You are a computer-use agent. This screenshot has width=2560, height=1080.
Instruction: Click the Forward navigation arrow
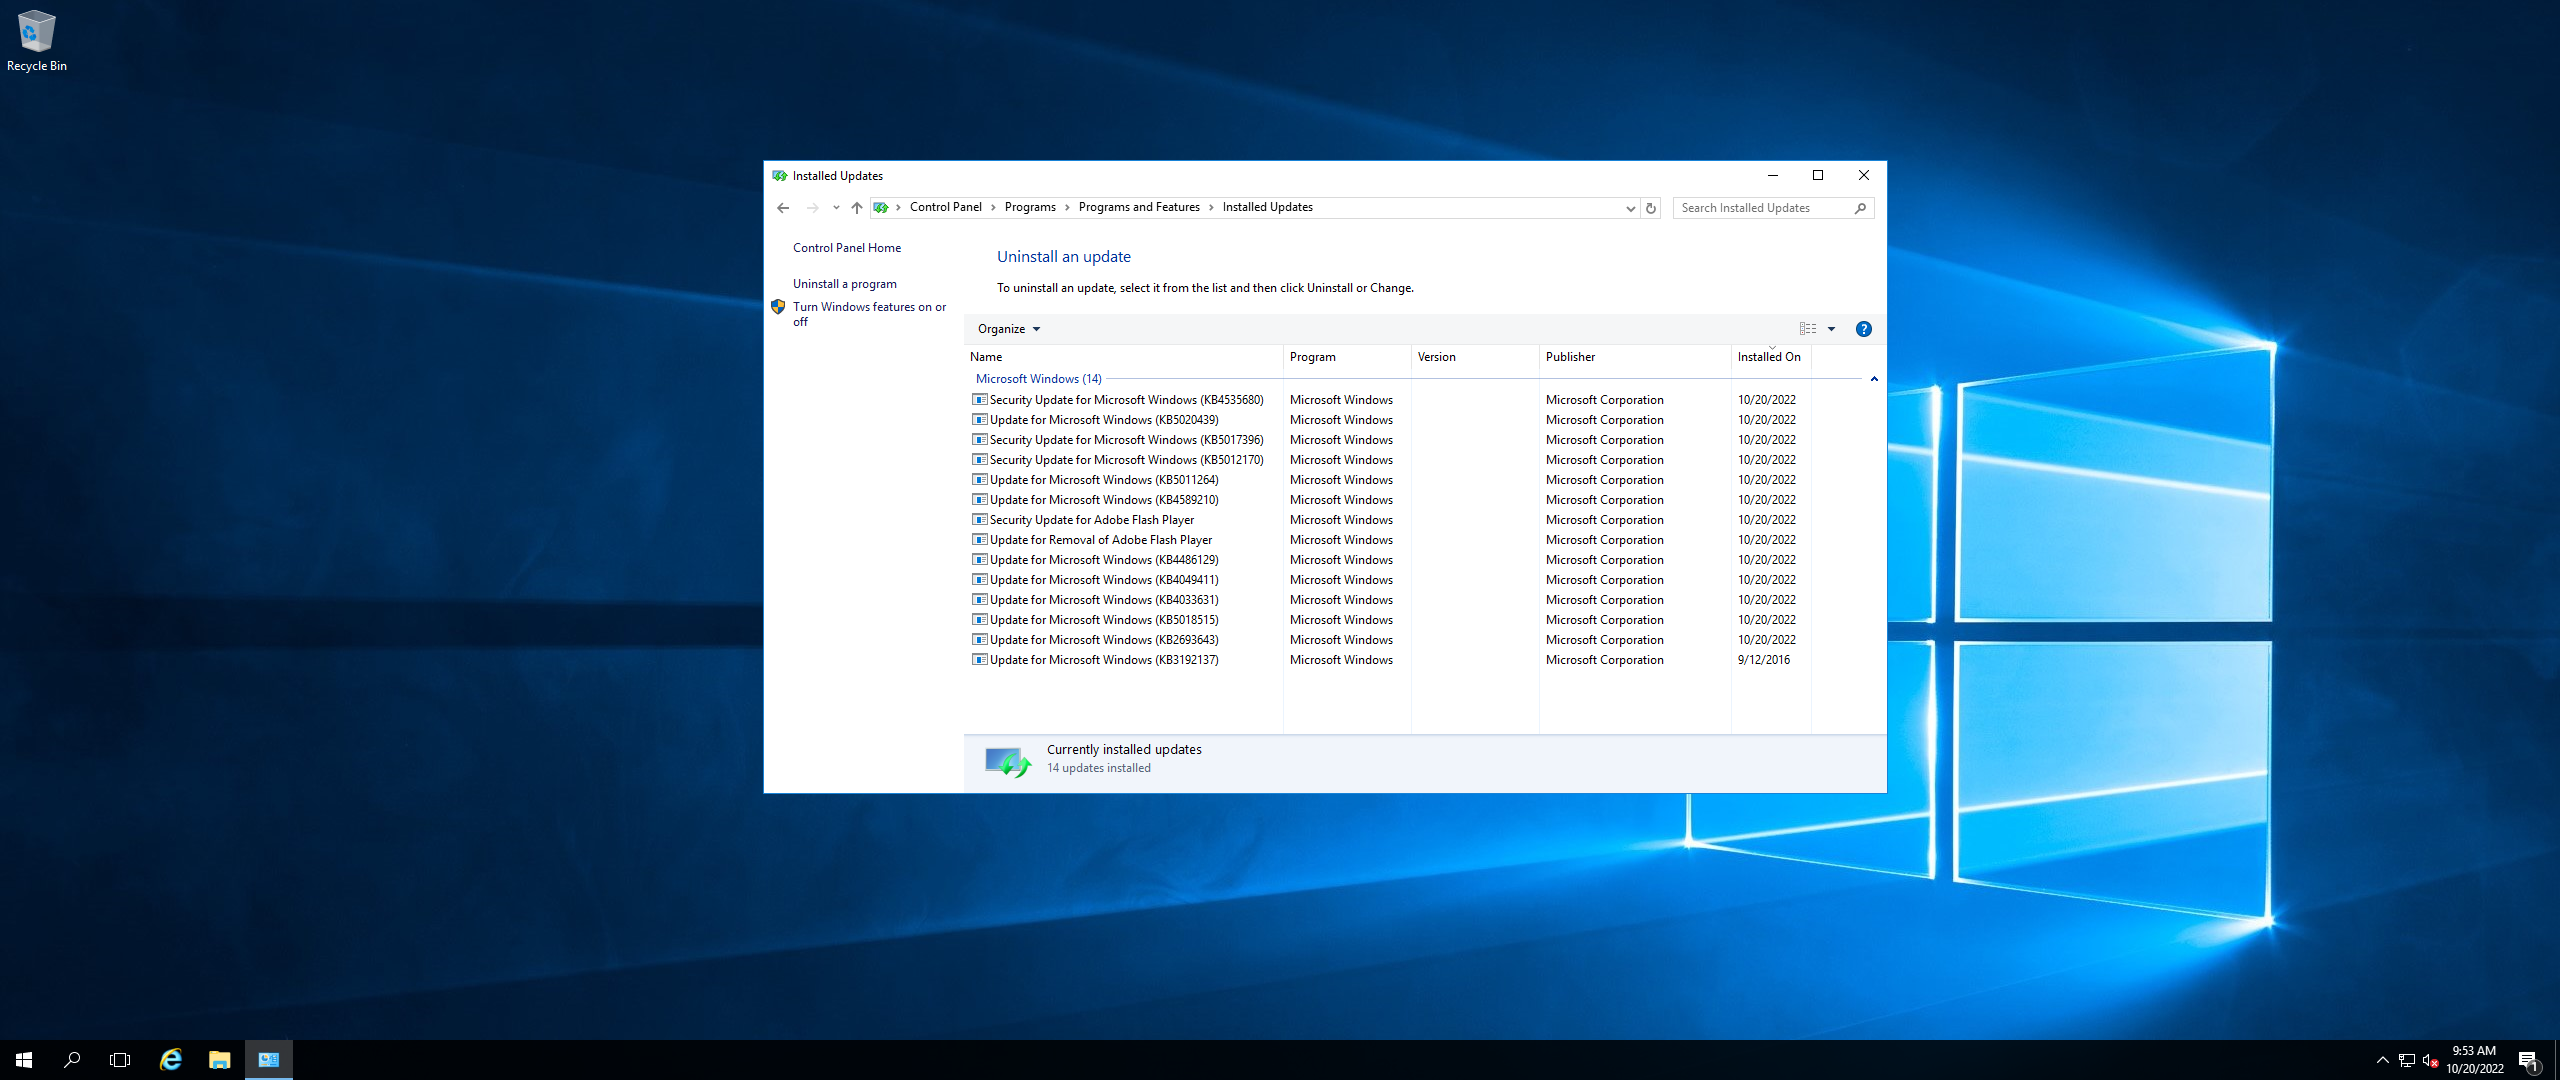(x=812, y=208)
